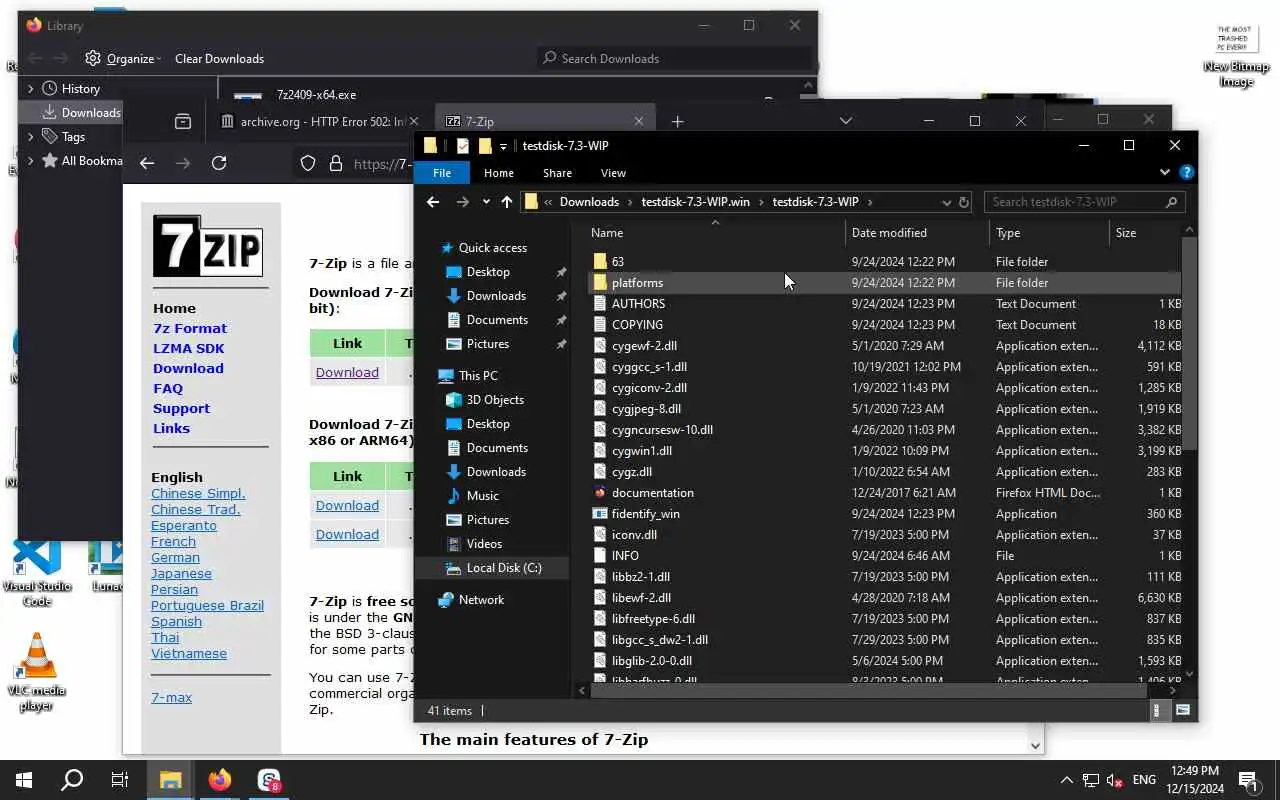Open Organize menu in Library window
Viewport: 1280px width, 800px height.
pos(124,59)
